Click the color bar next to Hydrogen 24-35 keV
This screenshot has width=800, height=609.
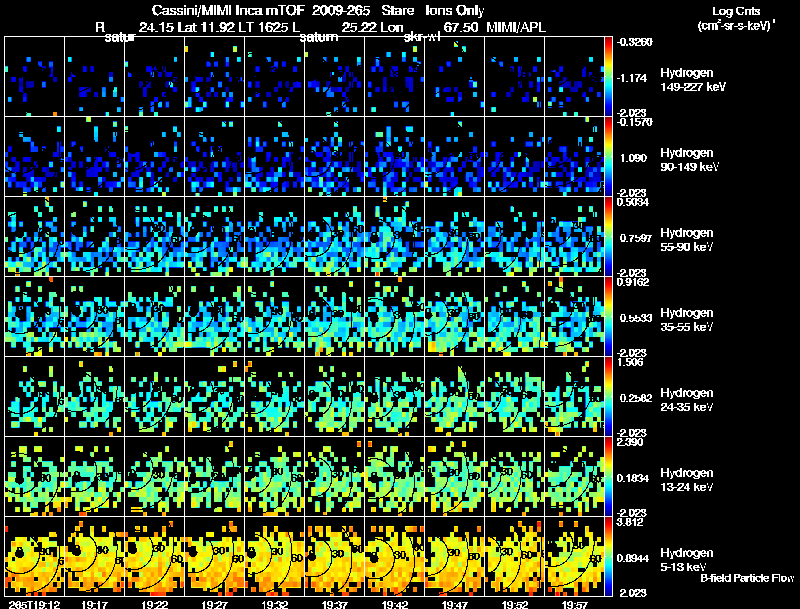[x=608, y=396]
